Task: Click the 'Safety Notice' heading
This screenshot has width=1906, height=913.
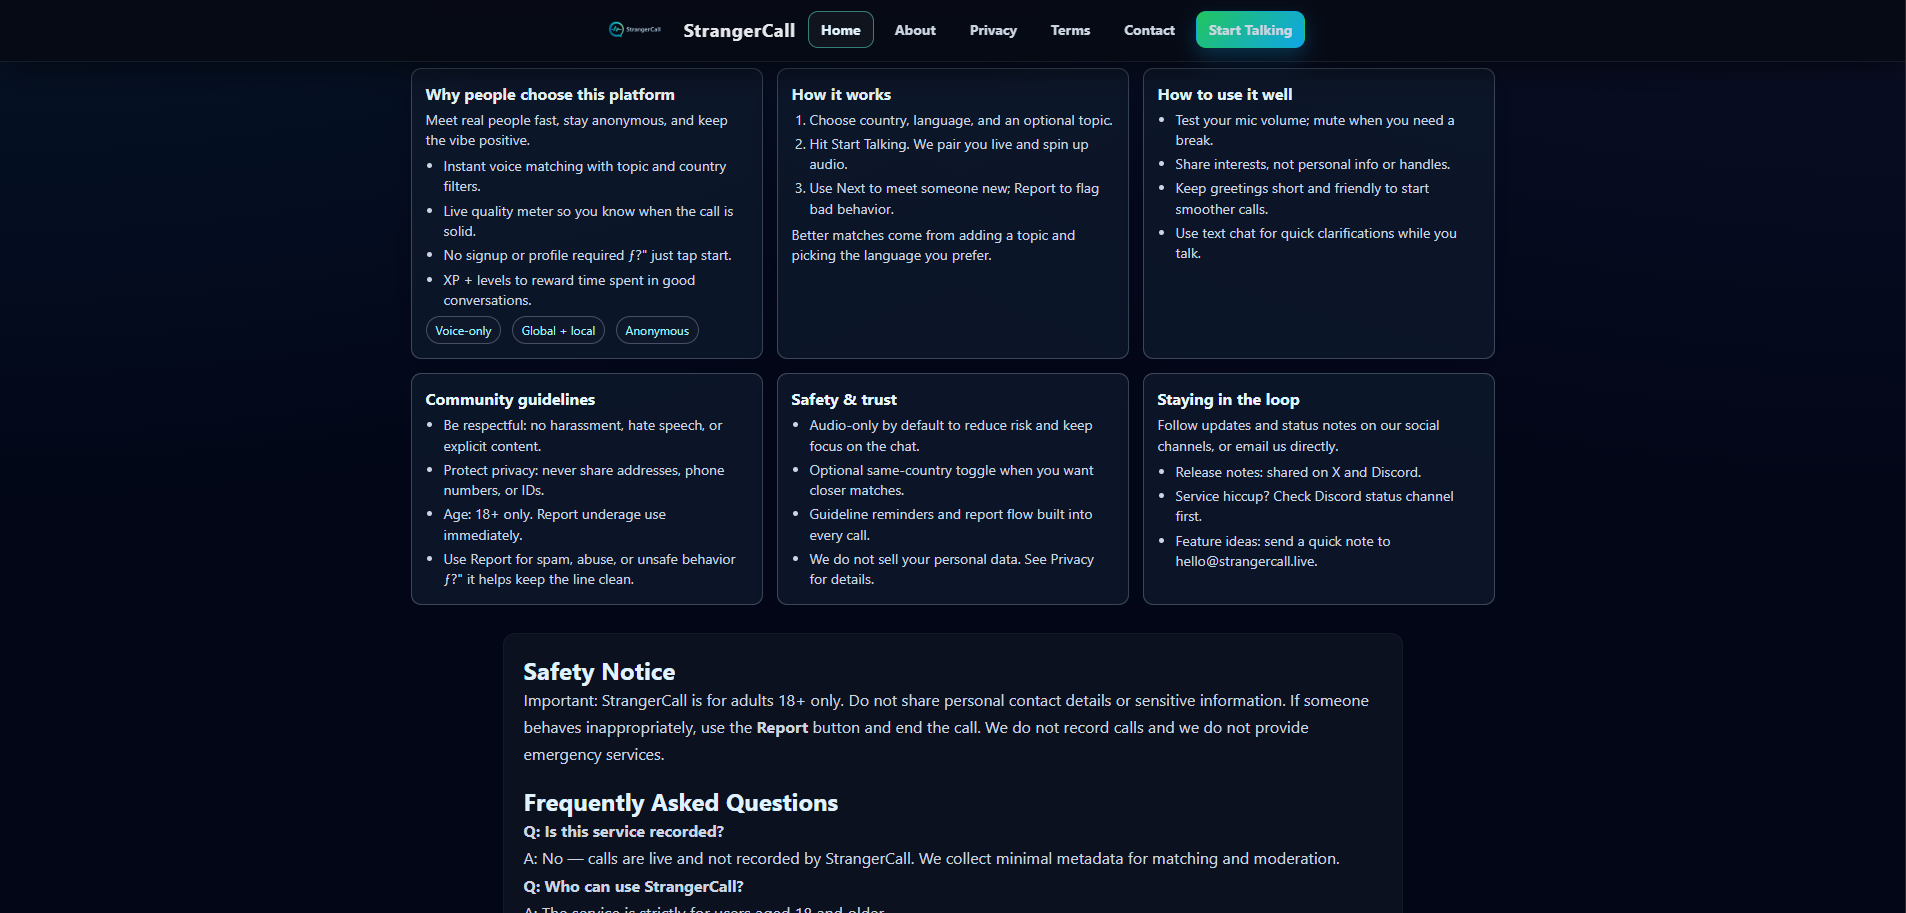Action: (599, 672)
